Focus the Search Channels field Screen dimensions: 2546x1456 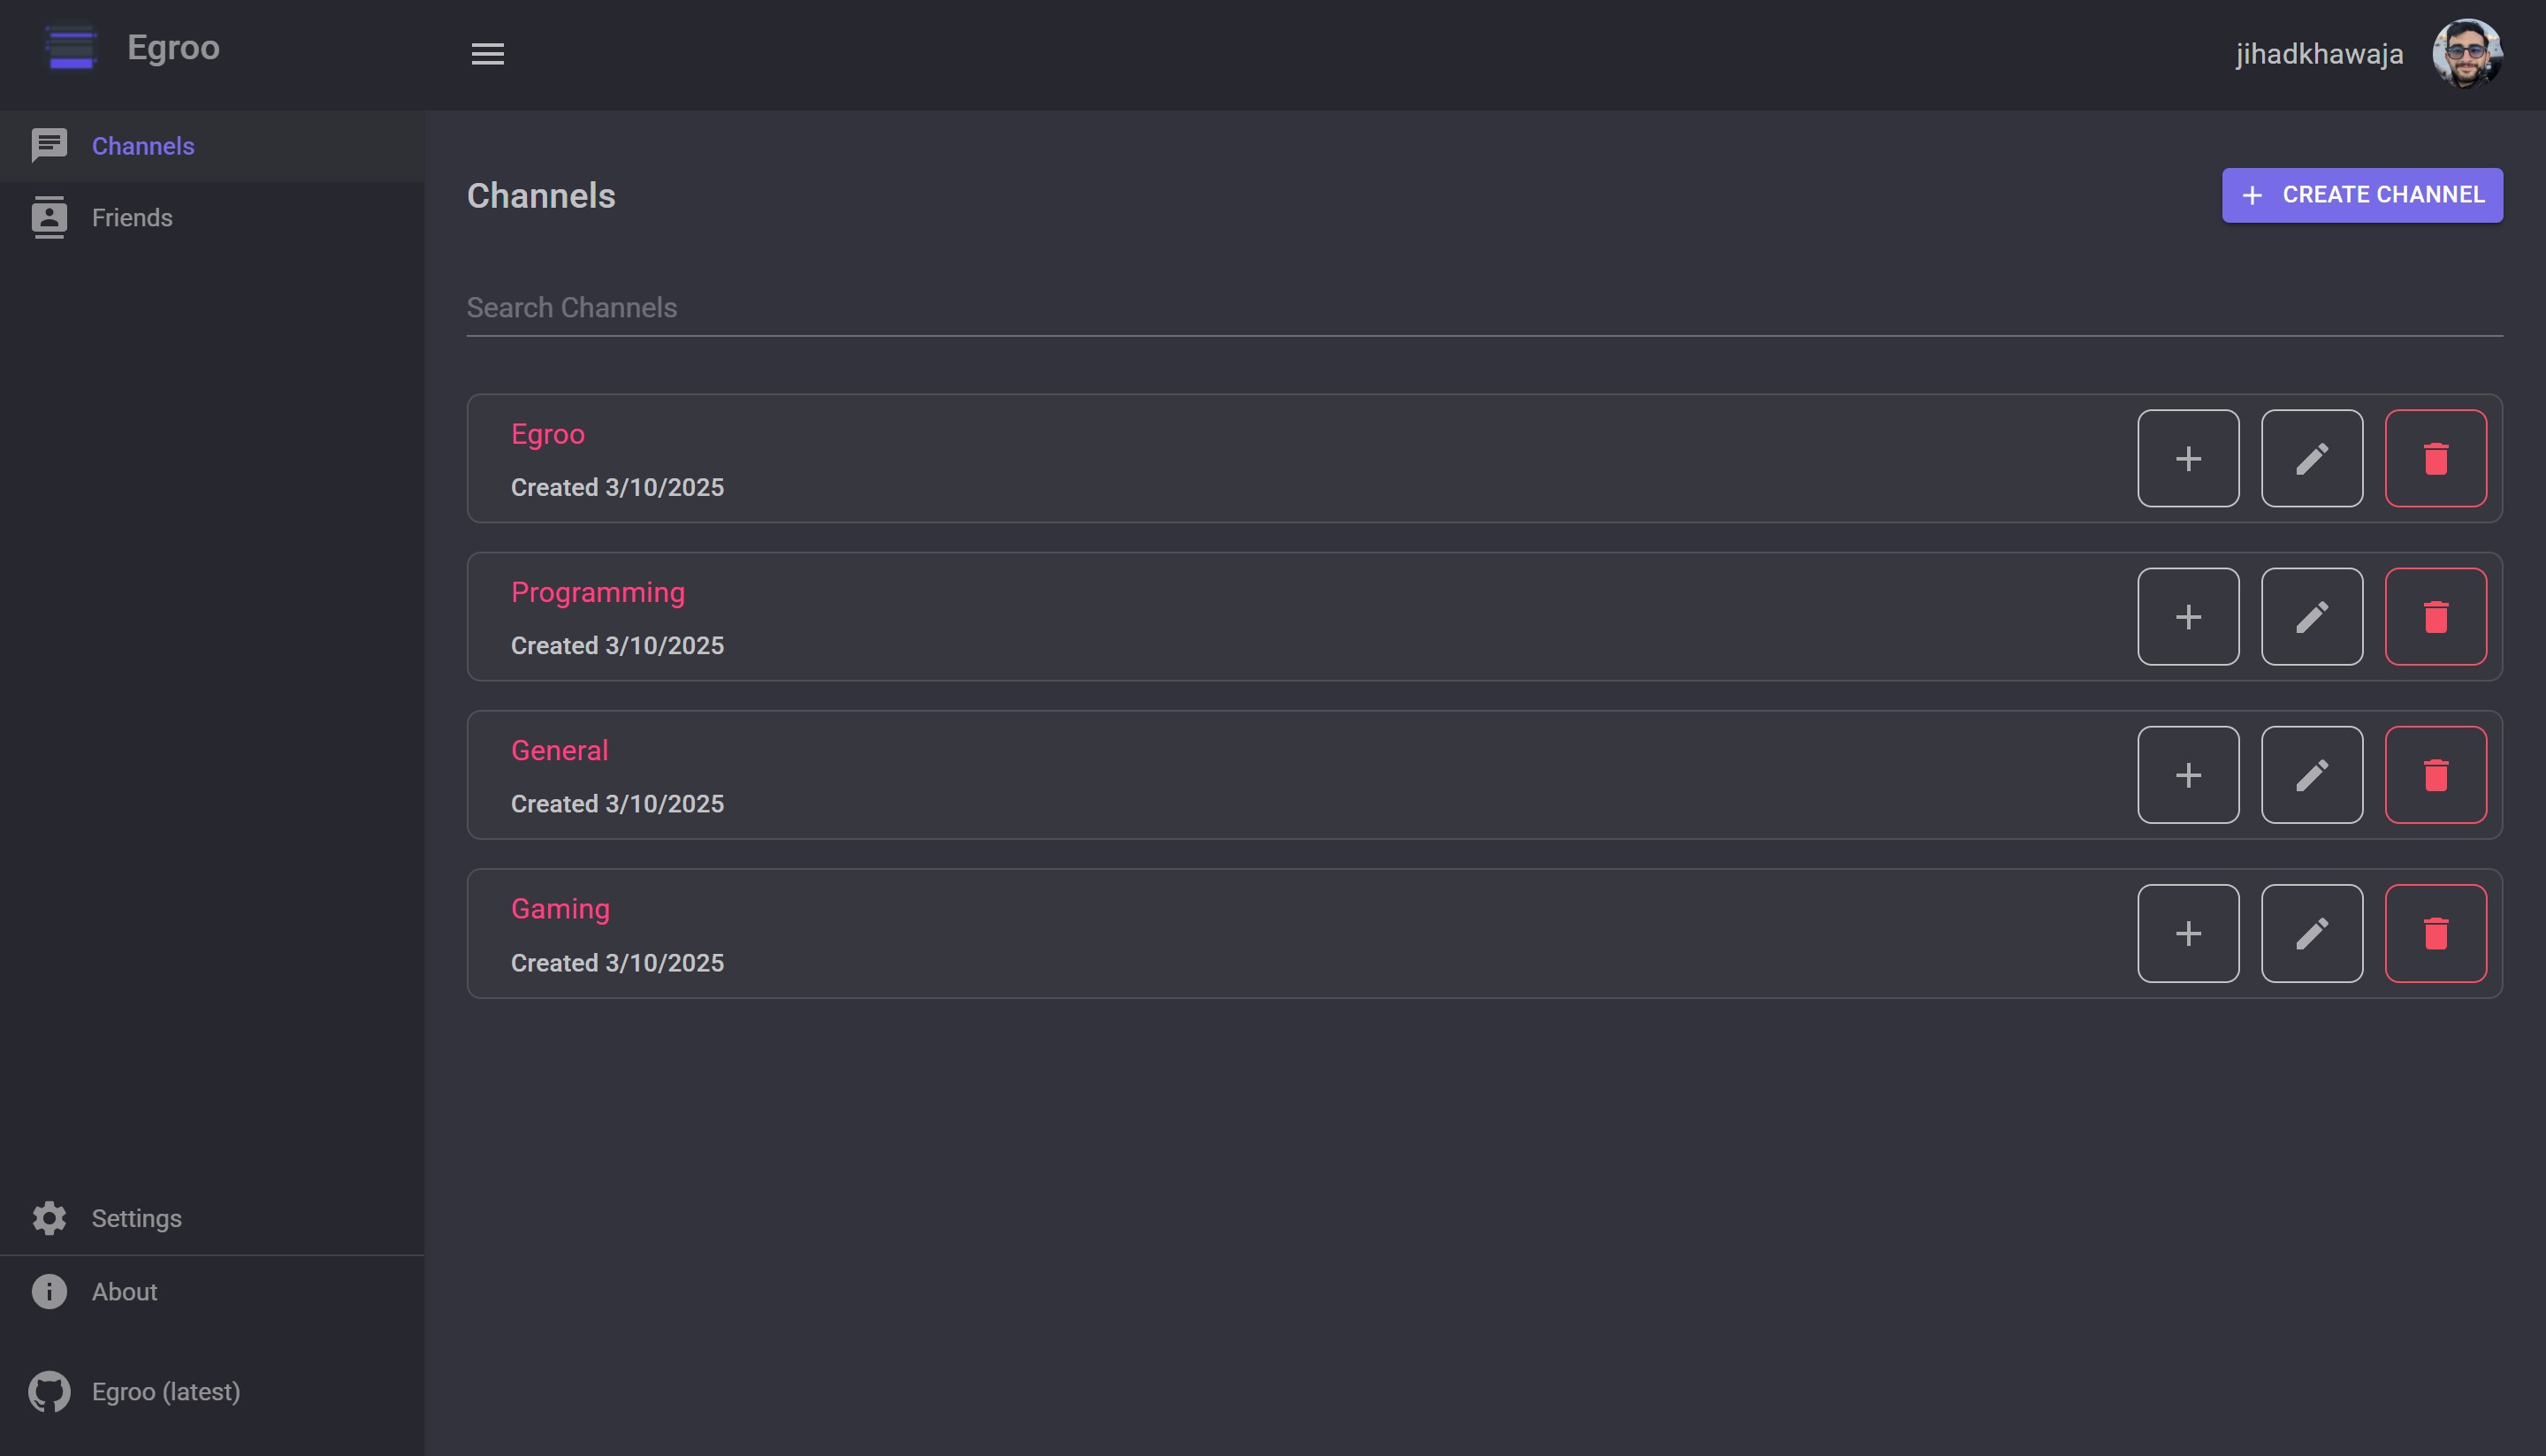point(1484,308)
